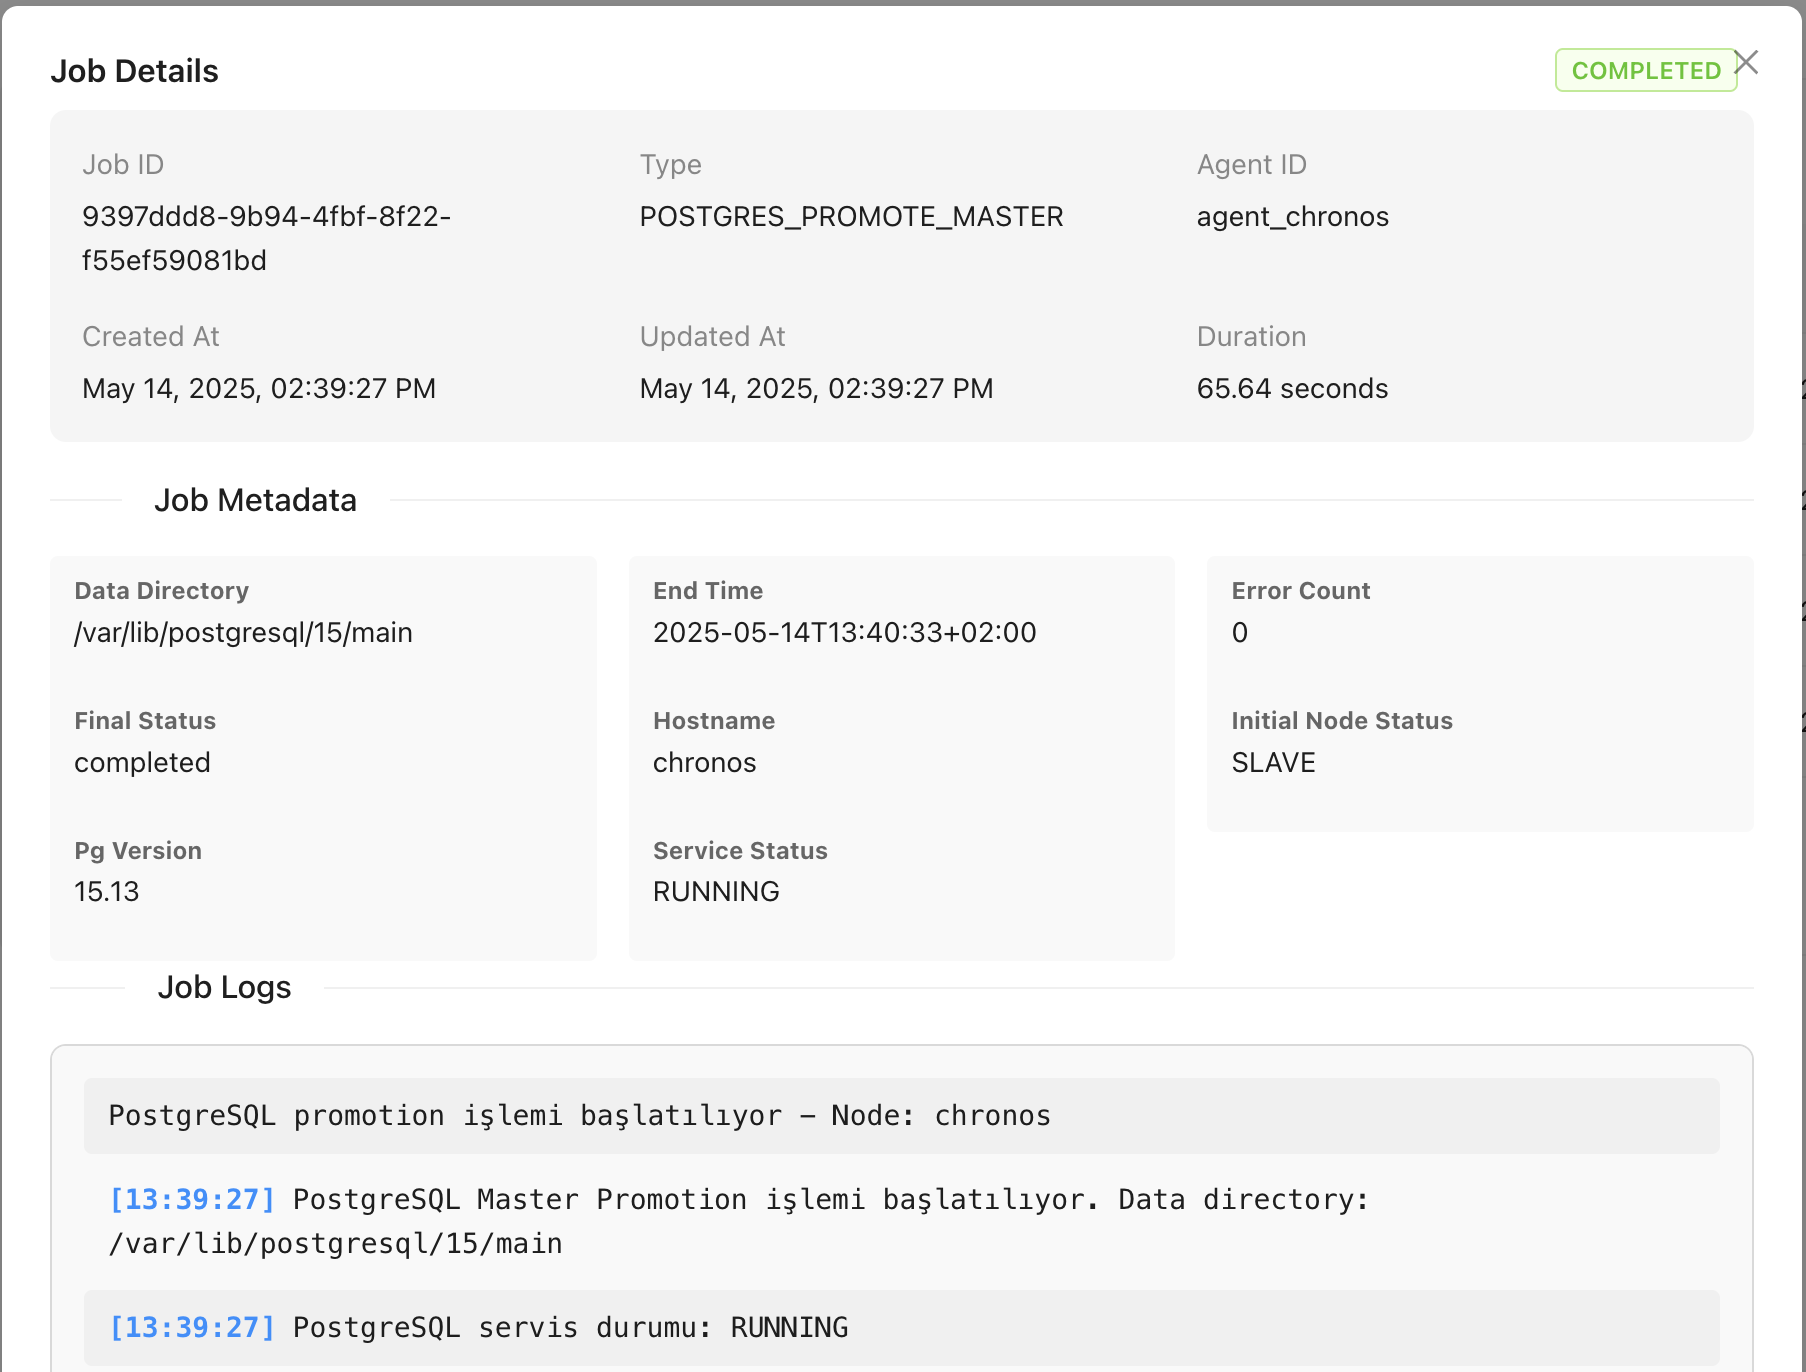Click the agent_chronos Agent ID
Screen dimensions: 1806x1372
1292,216
